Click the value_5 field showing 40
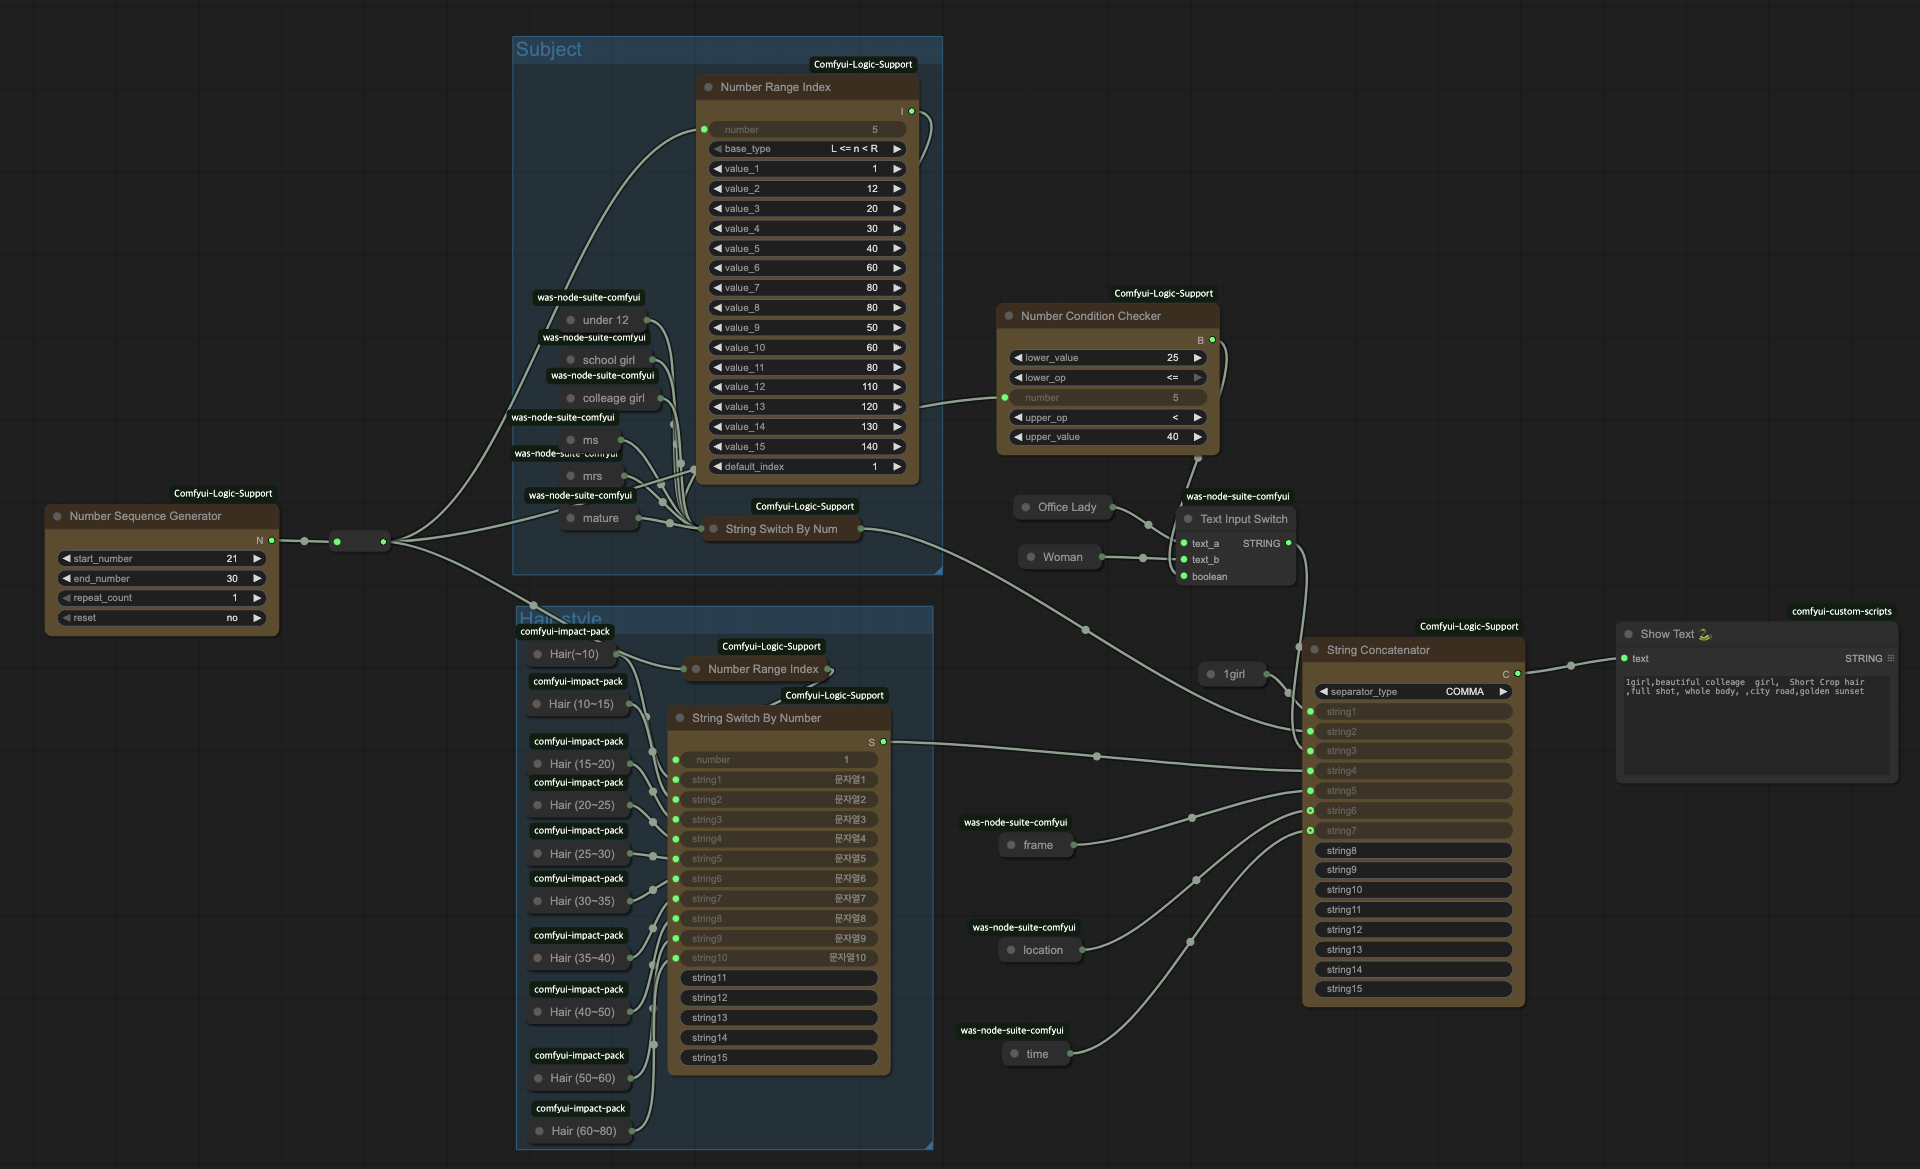The width and height of the screenshot is (1920, 1169). click(x=807, y=249)
